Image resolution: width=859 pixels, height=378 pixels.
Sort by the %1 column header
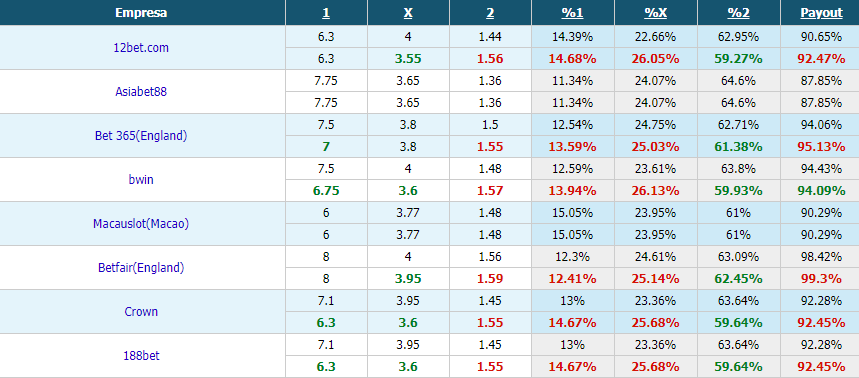coord(572,13)
